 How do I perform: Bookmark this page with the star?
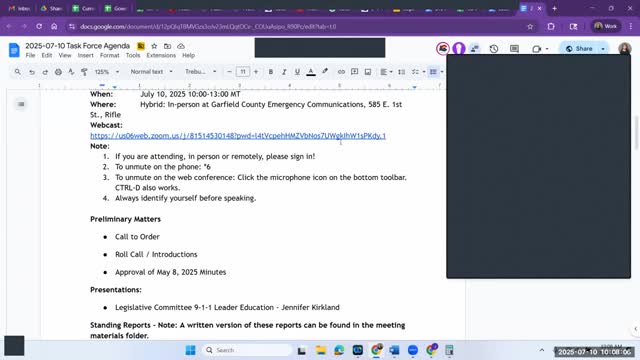(x=530, y=27)
